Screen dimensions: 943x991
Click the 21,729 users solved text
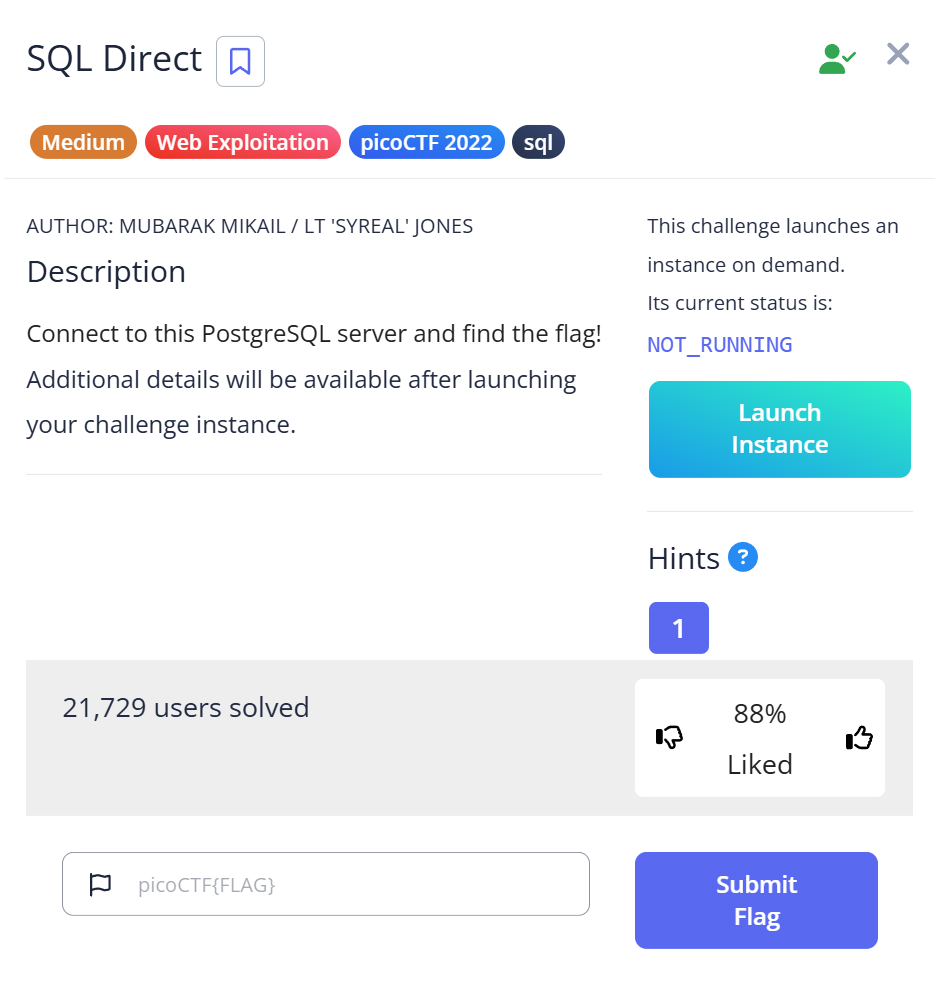point(185,708)
